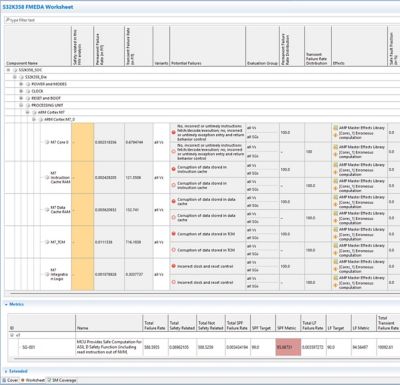
Task: Click the Worksheet tab icon
Action: point(23,380)
